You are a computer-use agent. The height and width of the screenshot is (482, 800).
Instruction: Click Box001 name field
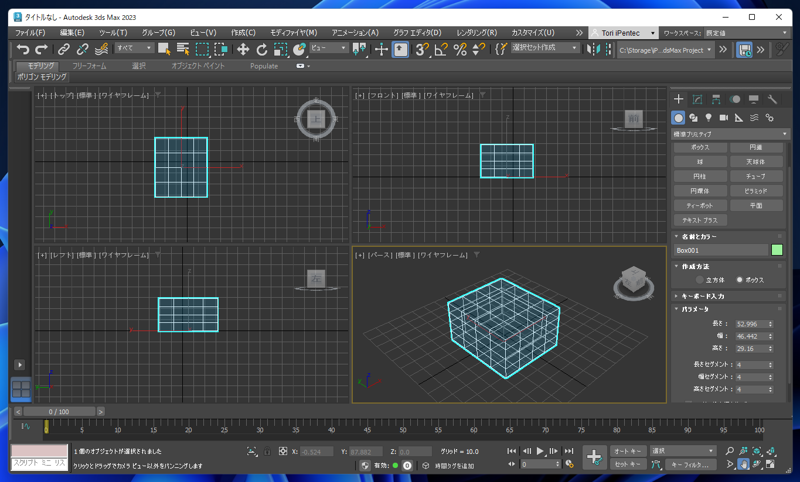[x=721, y=250]
